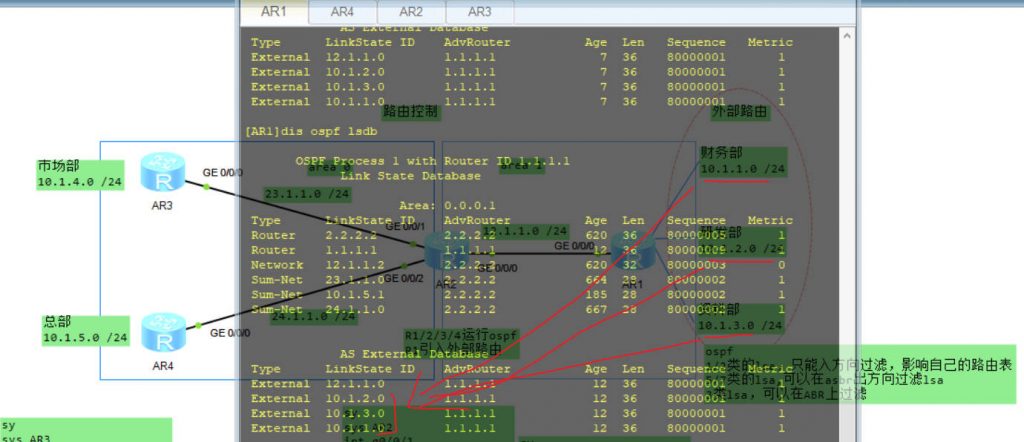1024x442 pixels.
Task: Click the R1/2/3/4运行ospf note
Action: [x=461, y=343]
